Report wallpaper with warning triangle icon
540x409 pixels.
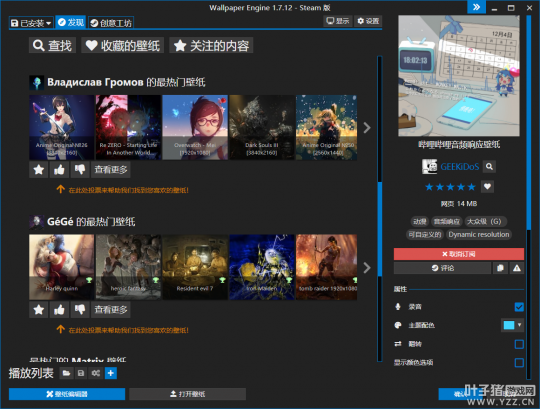[x=517, y=268]
